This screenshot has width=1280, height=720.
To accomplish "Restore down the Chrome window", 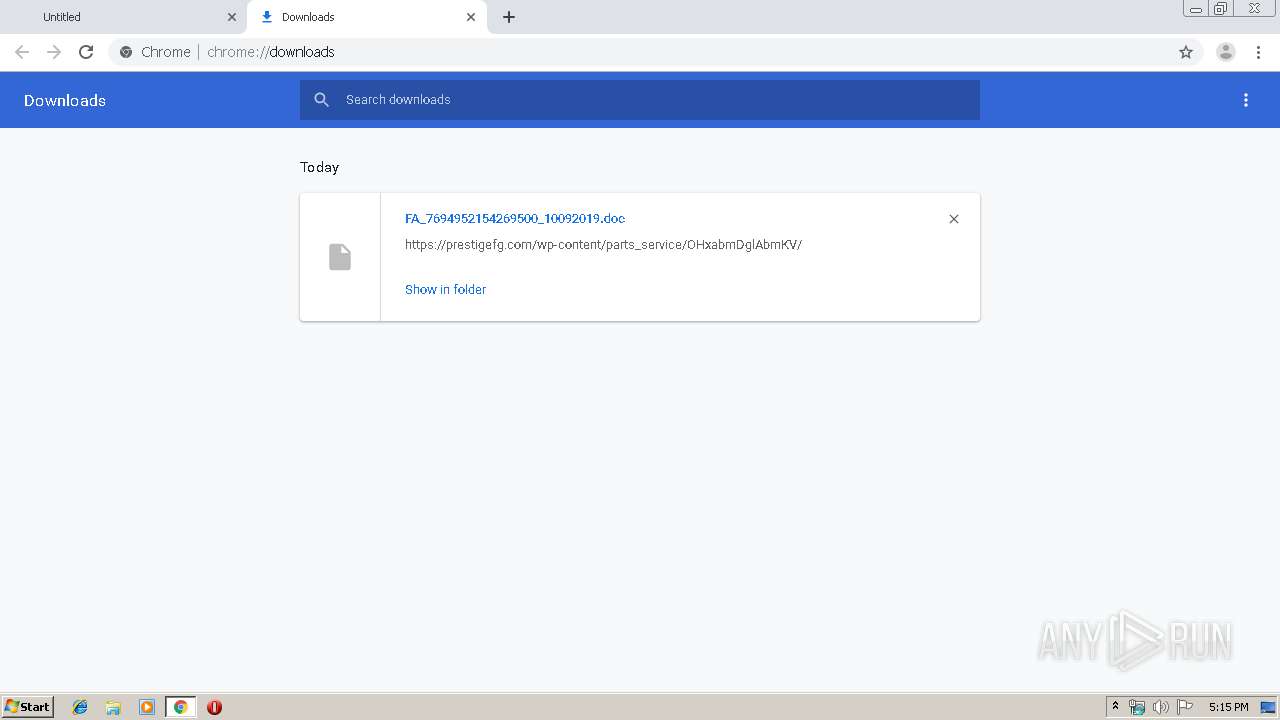I will coord(1220,9).
